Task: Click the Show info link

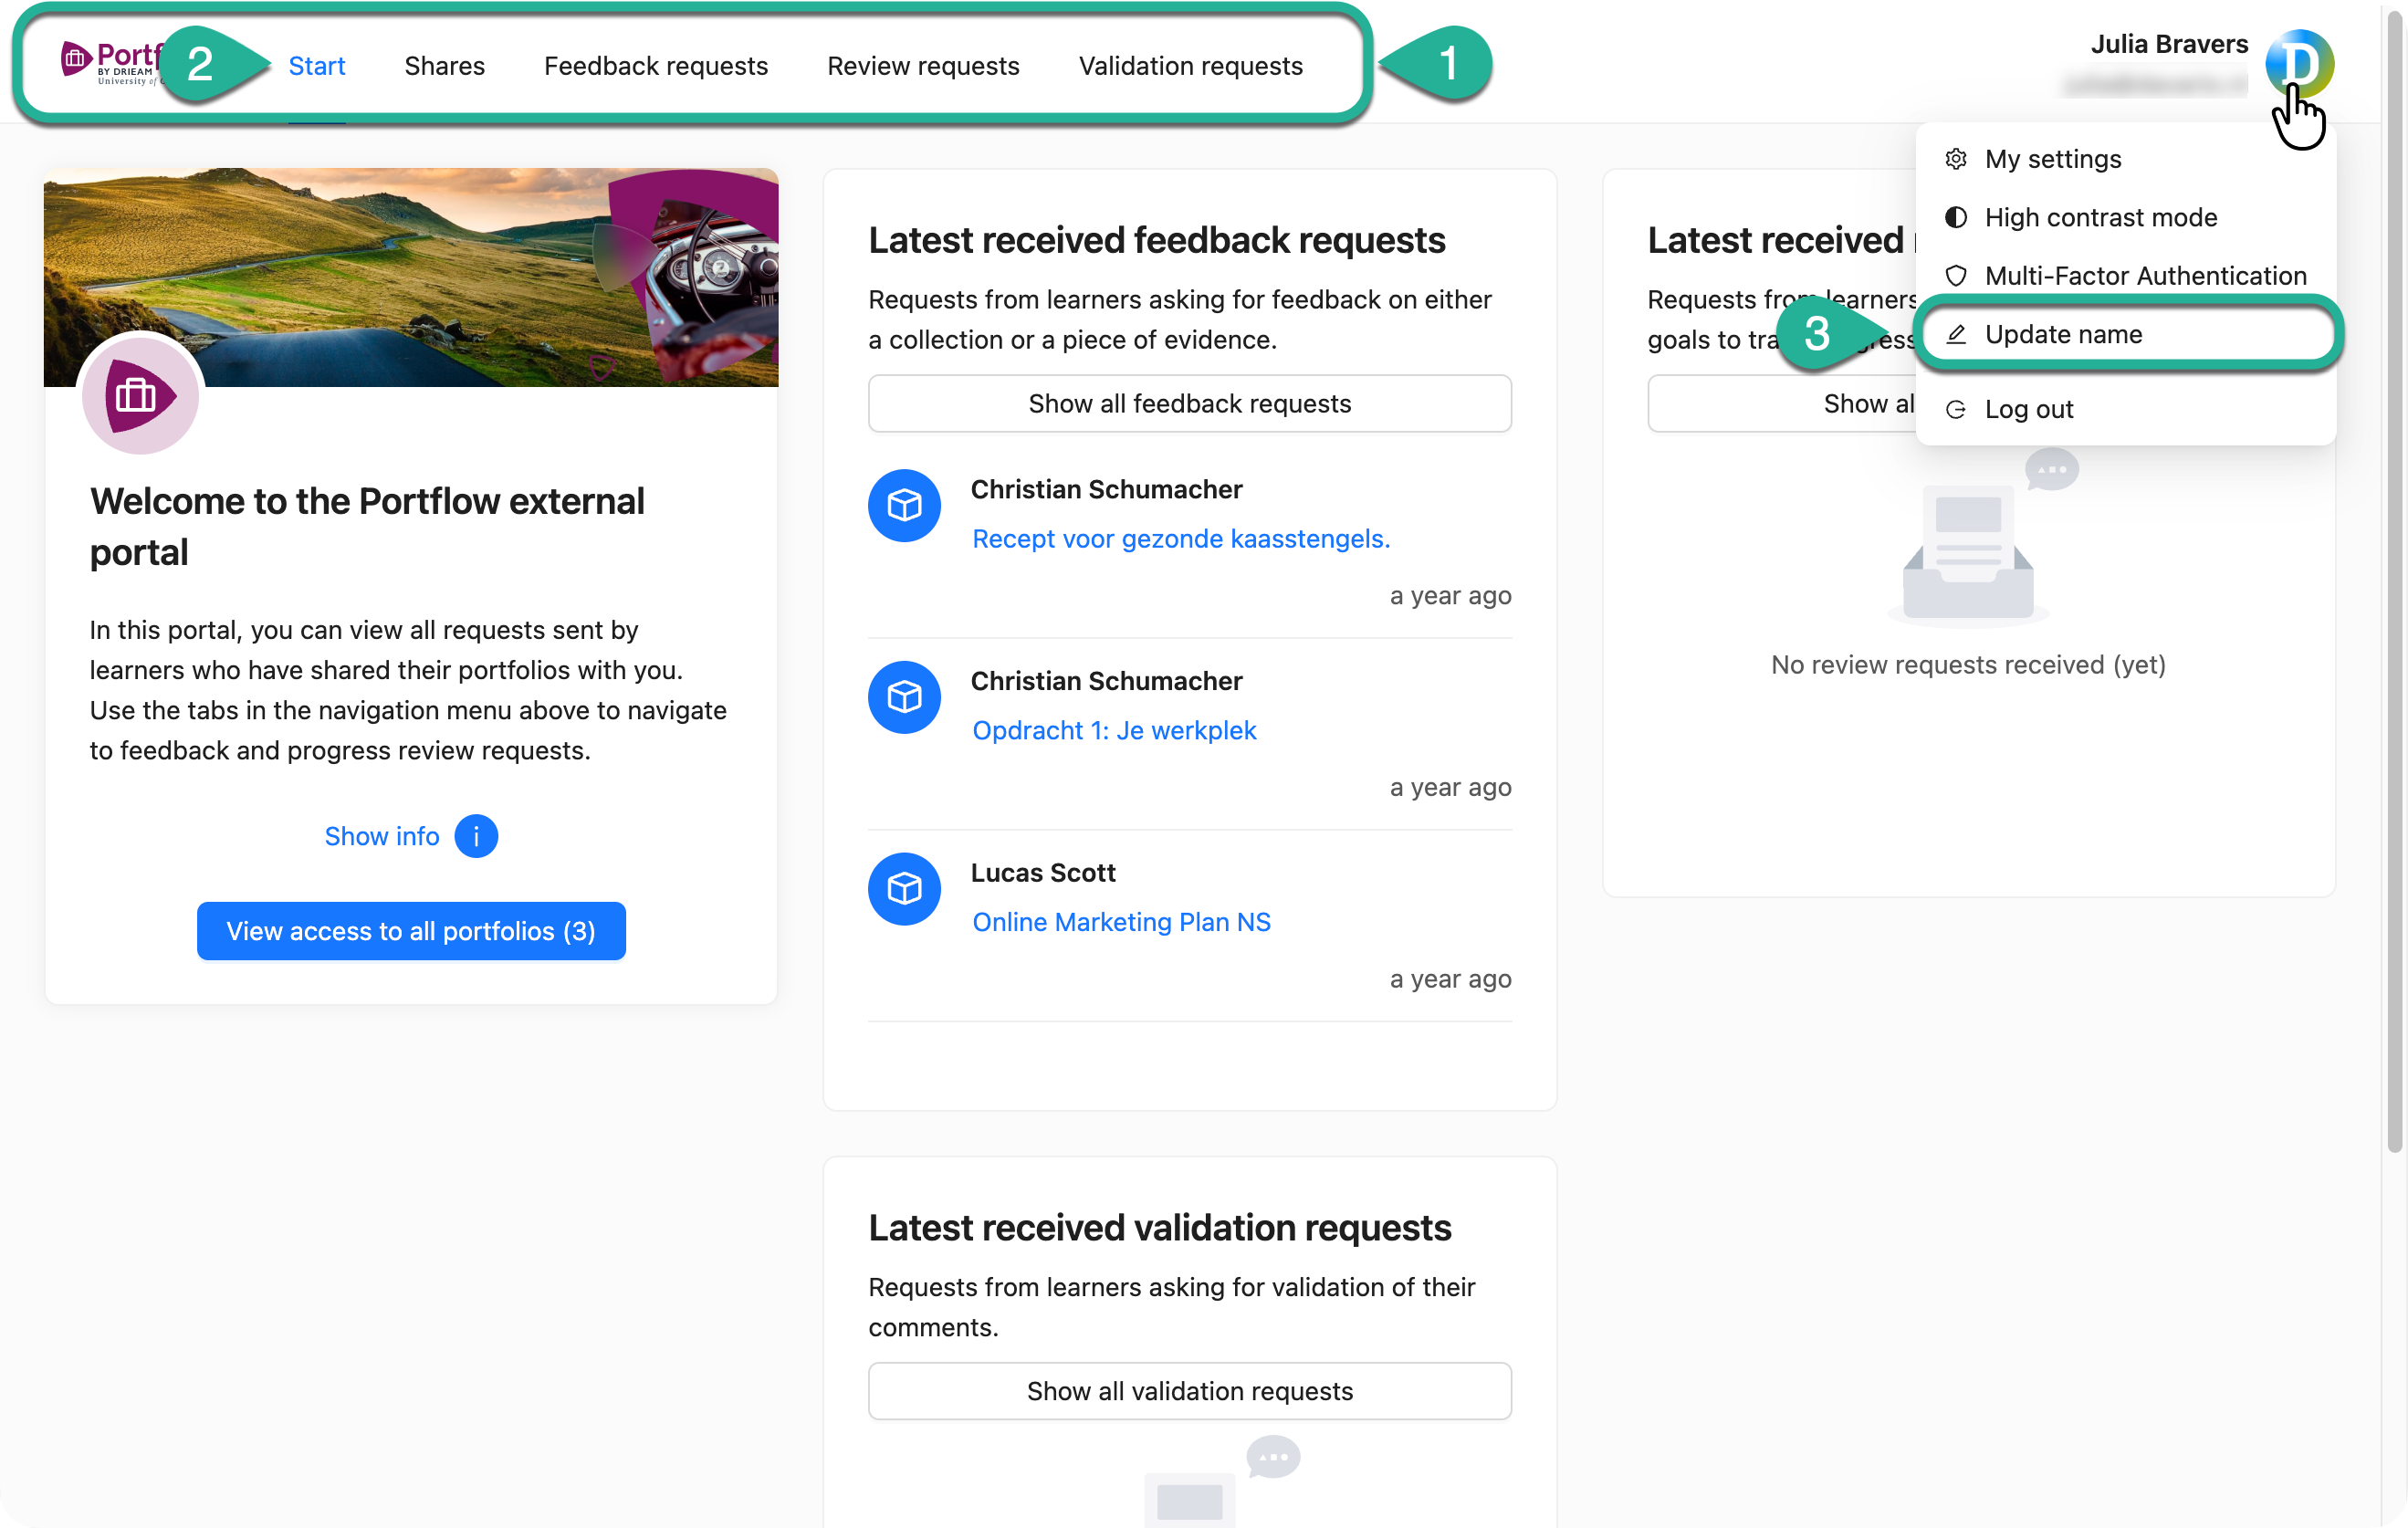Action: tap(381, 836)
